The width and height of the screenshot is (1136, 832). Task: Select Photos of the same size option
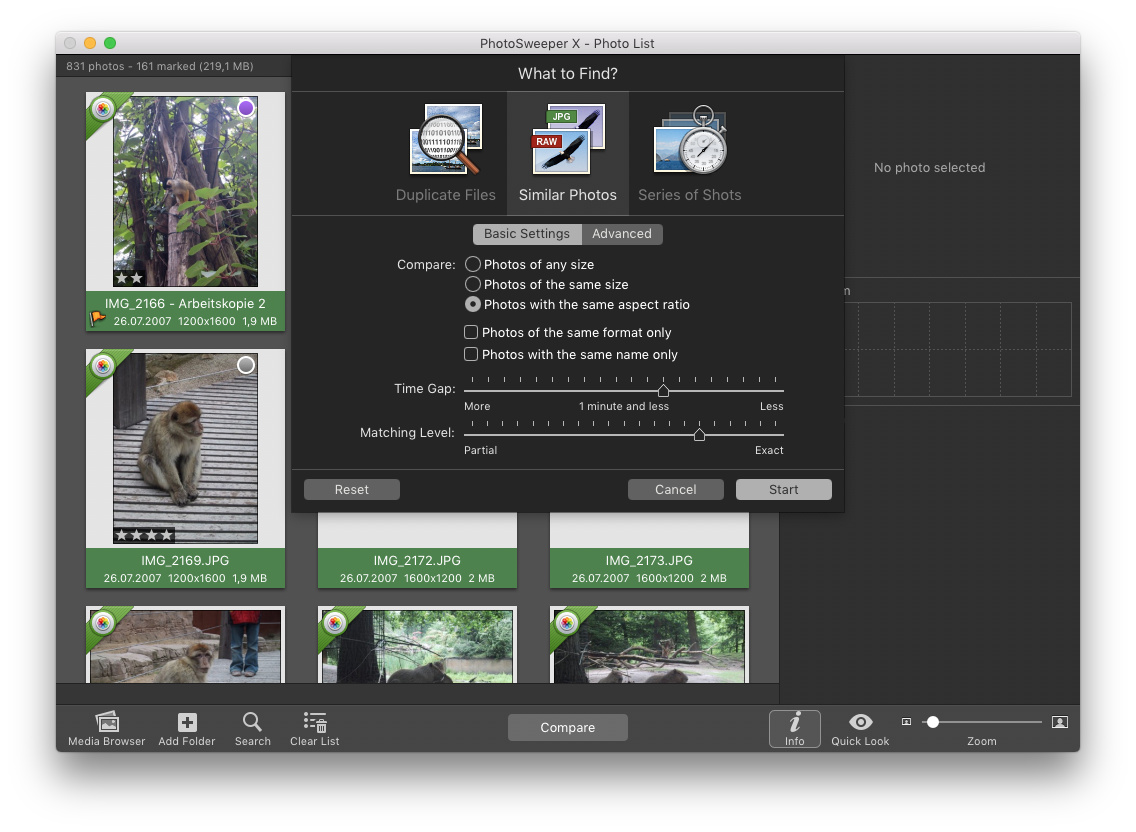coord(473,284)
